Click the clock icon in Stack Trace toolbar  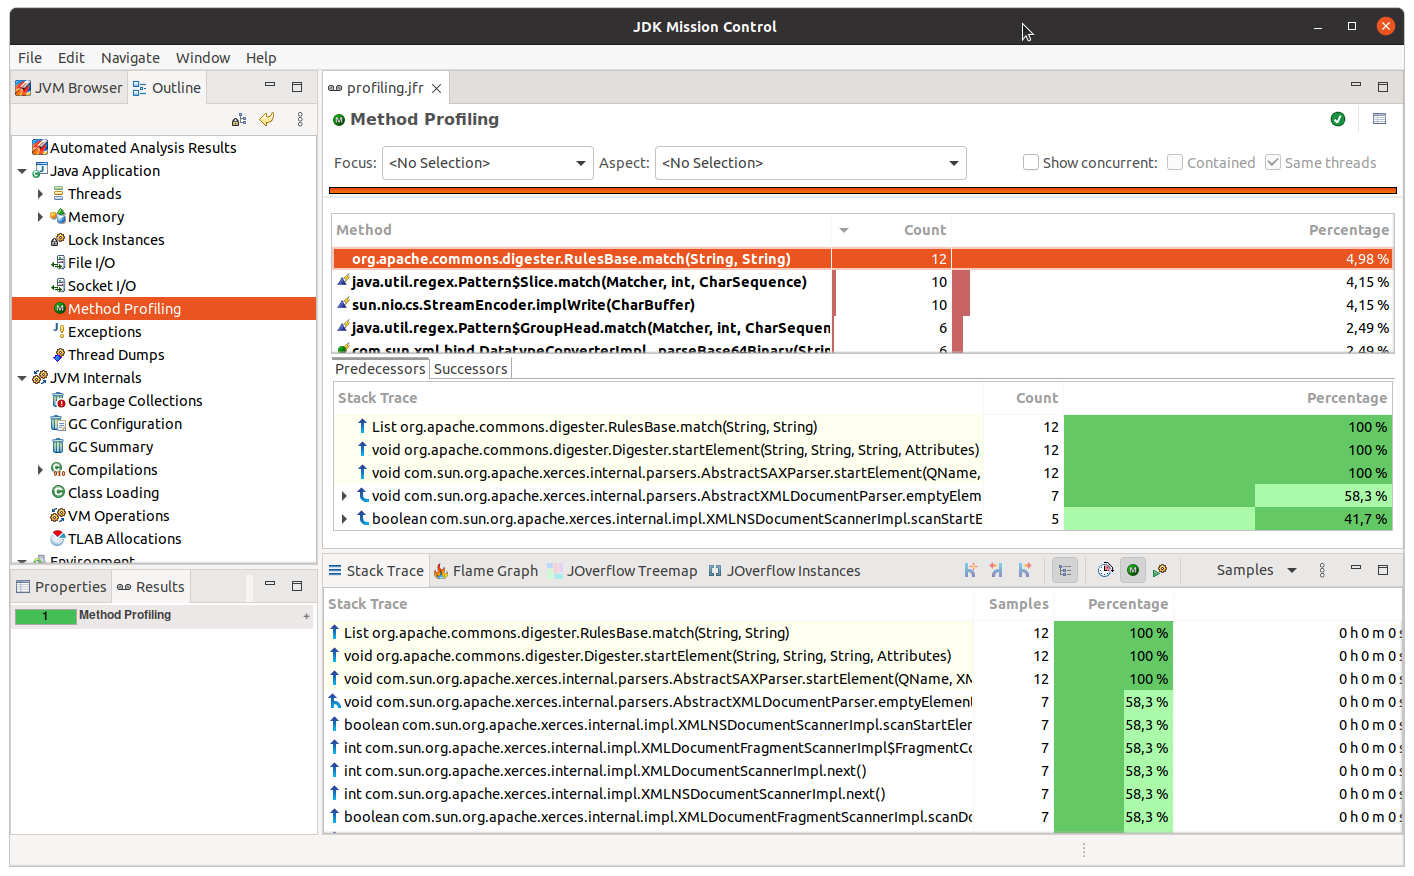tap(1105, 570)
